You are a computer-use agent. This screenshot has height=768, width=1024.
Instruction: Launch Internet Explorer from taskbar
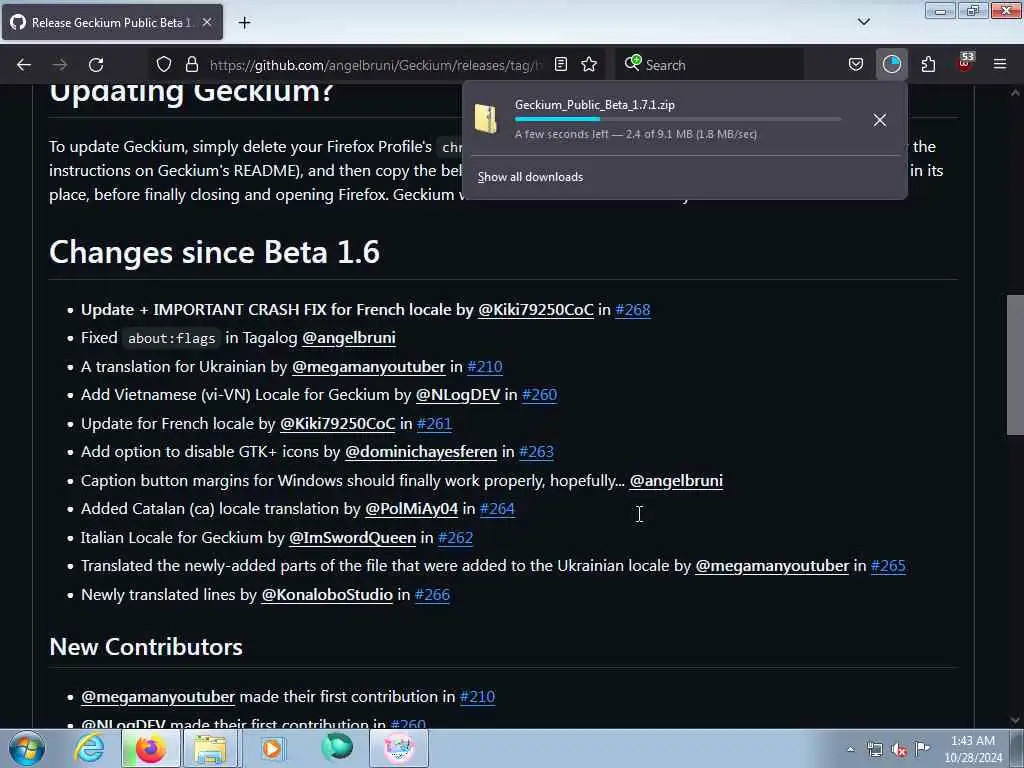(x=89, y=749)
